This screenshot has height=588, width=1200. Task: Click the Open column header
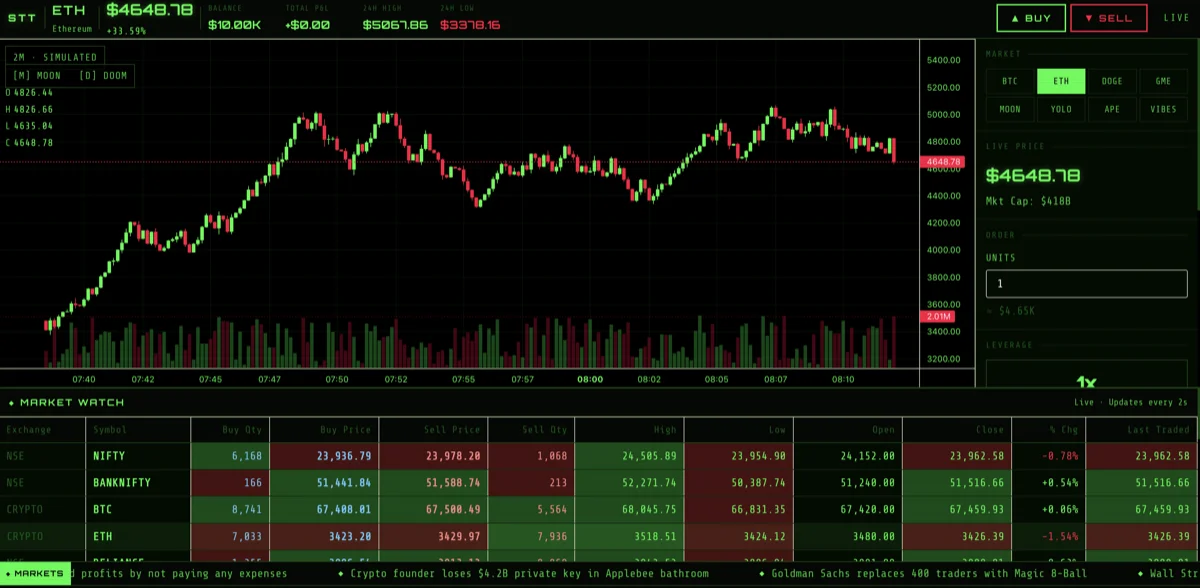848,430
